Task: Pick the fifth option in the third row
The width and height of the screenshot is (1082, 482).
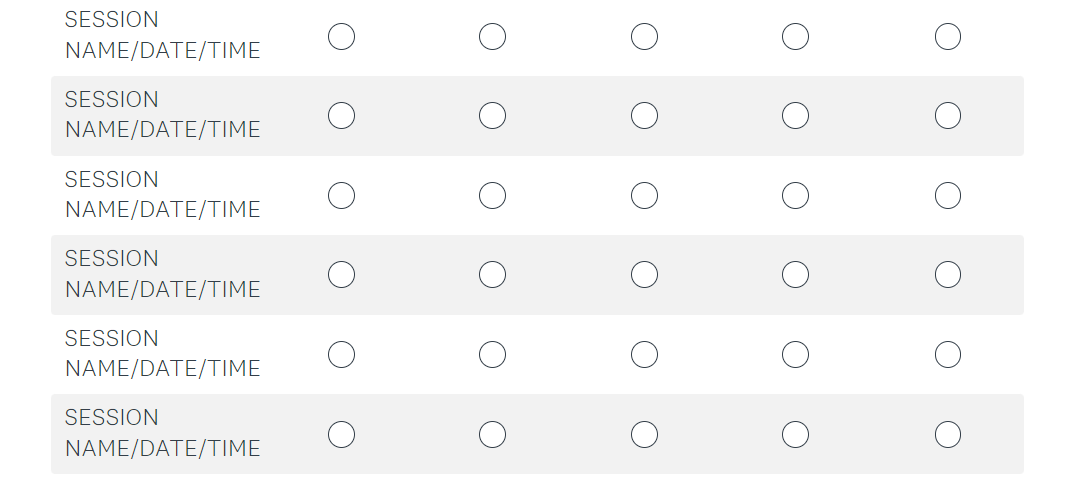Action: tap(948, 196)
